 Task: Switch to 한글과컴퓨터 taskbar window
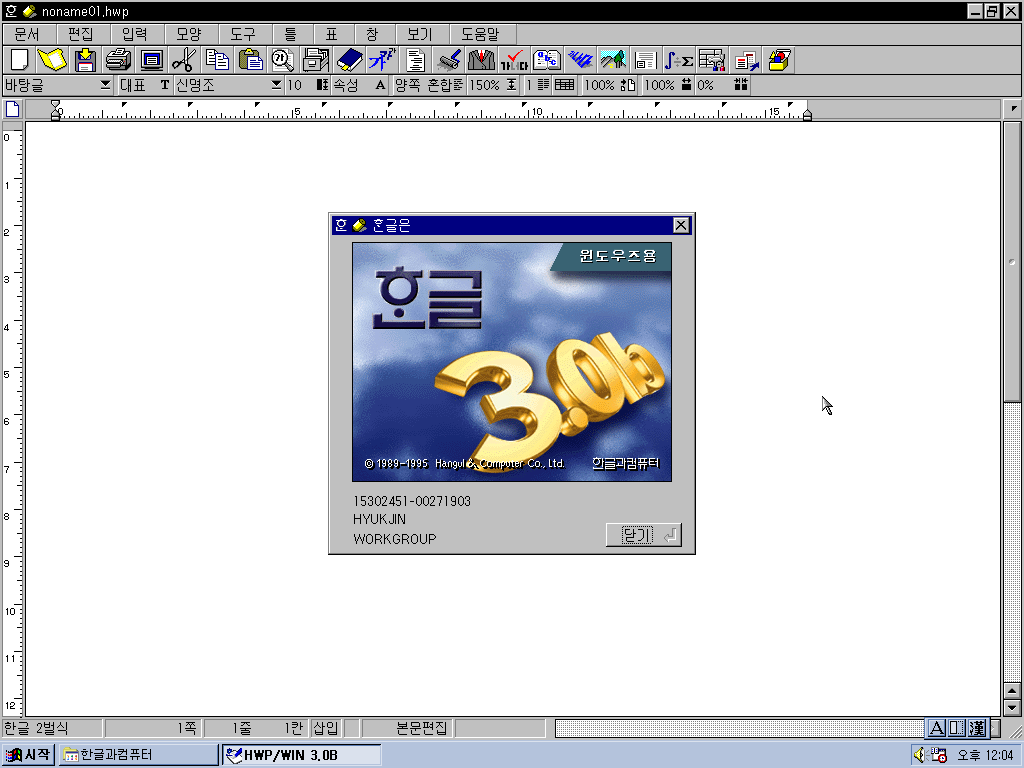pos(138,755)
